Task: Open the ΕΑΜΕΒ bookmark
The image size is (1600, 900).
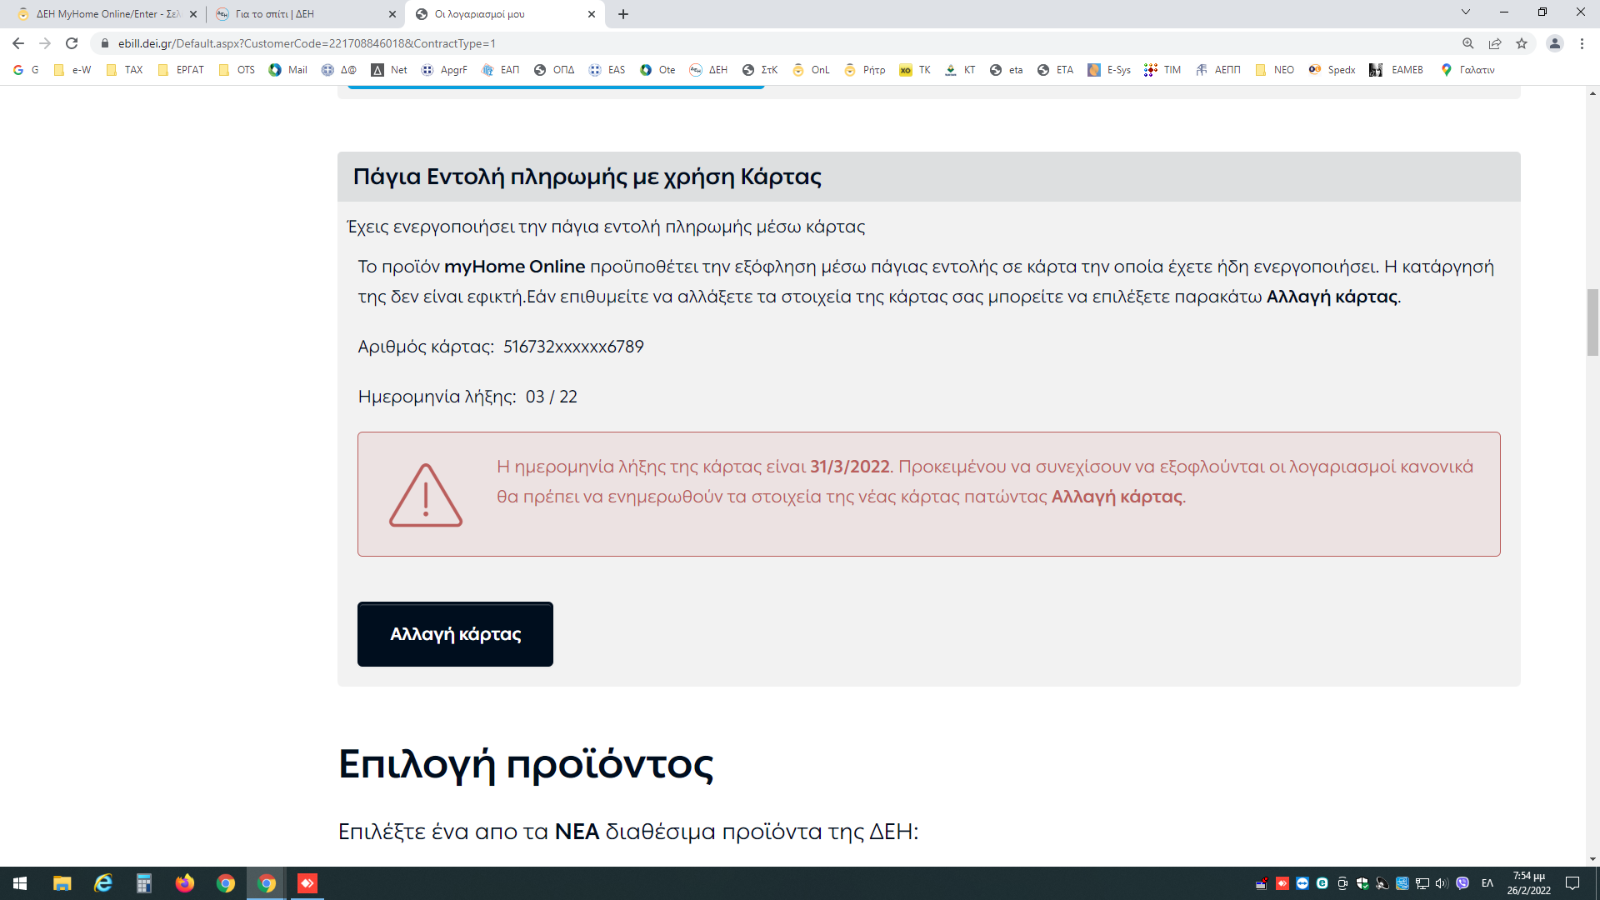Action: 1396,70
